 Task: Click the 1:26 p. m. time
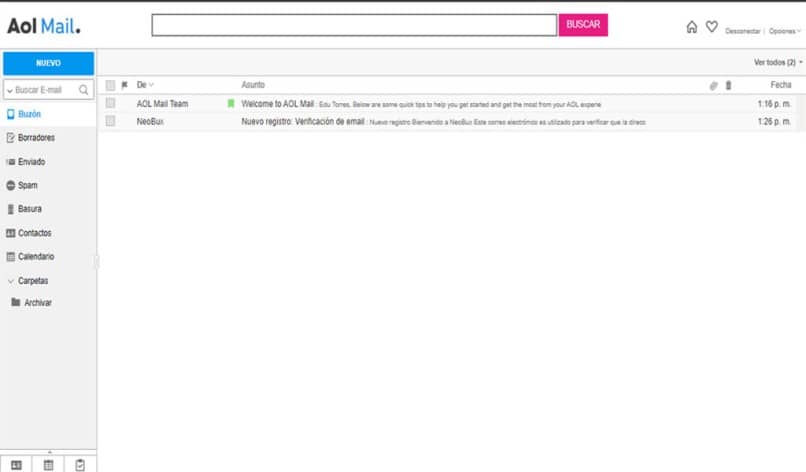(774, 121)
